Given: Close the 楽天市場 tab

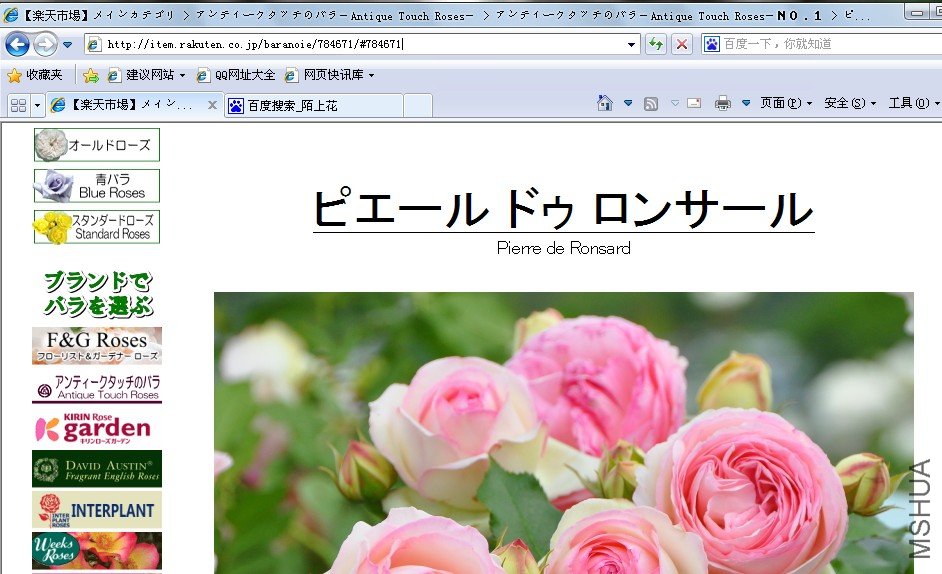Looking at the screenshot, I should pyautogui.click(x=212, y=105).
